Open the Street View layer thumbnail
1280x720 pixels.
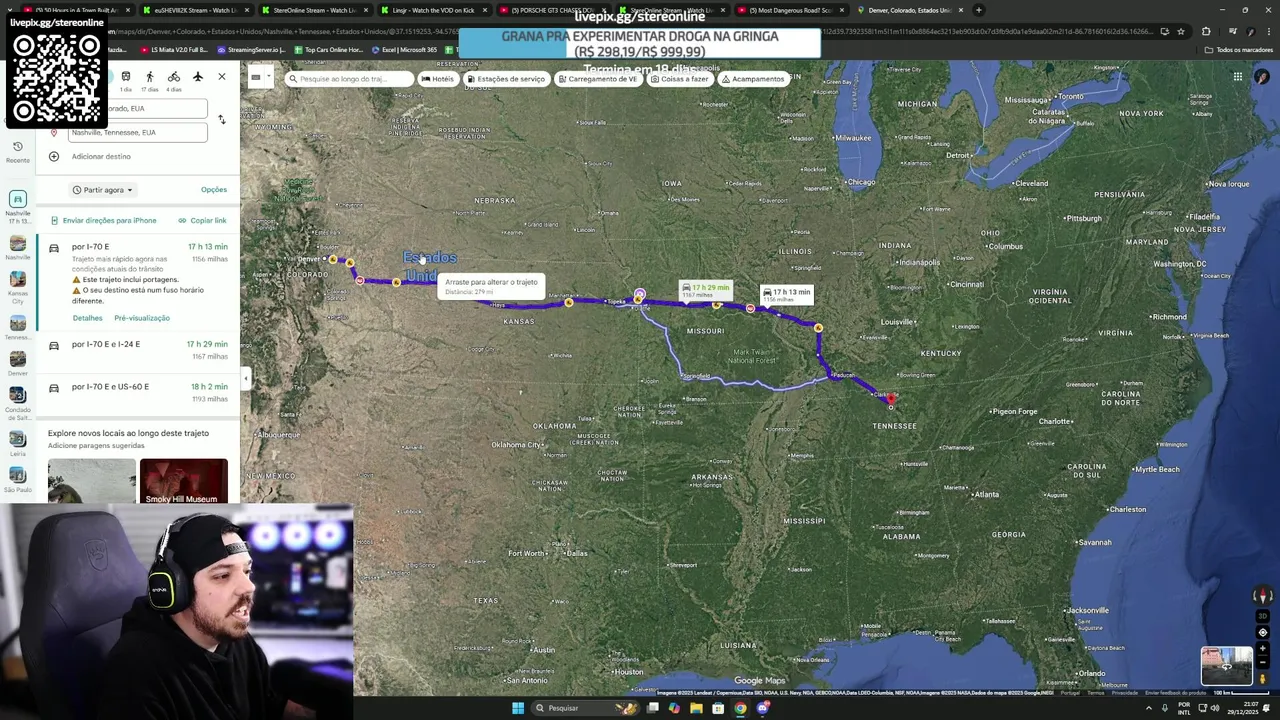pos(1227,666)
